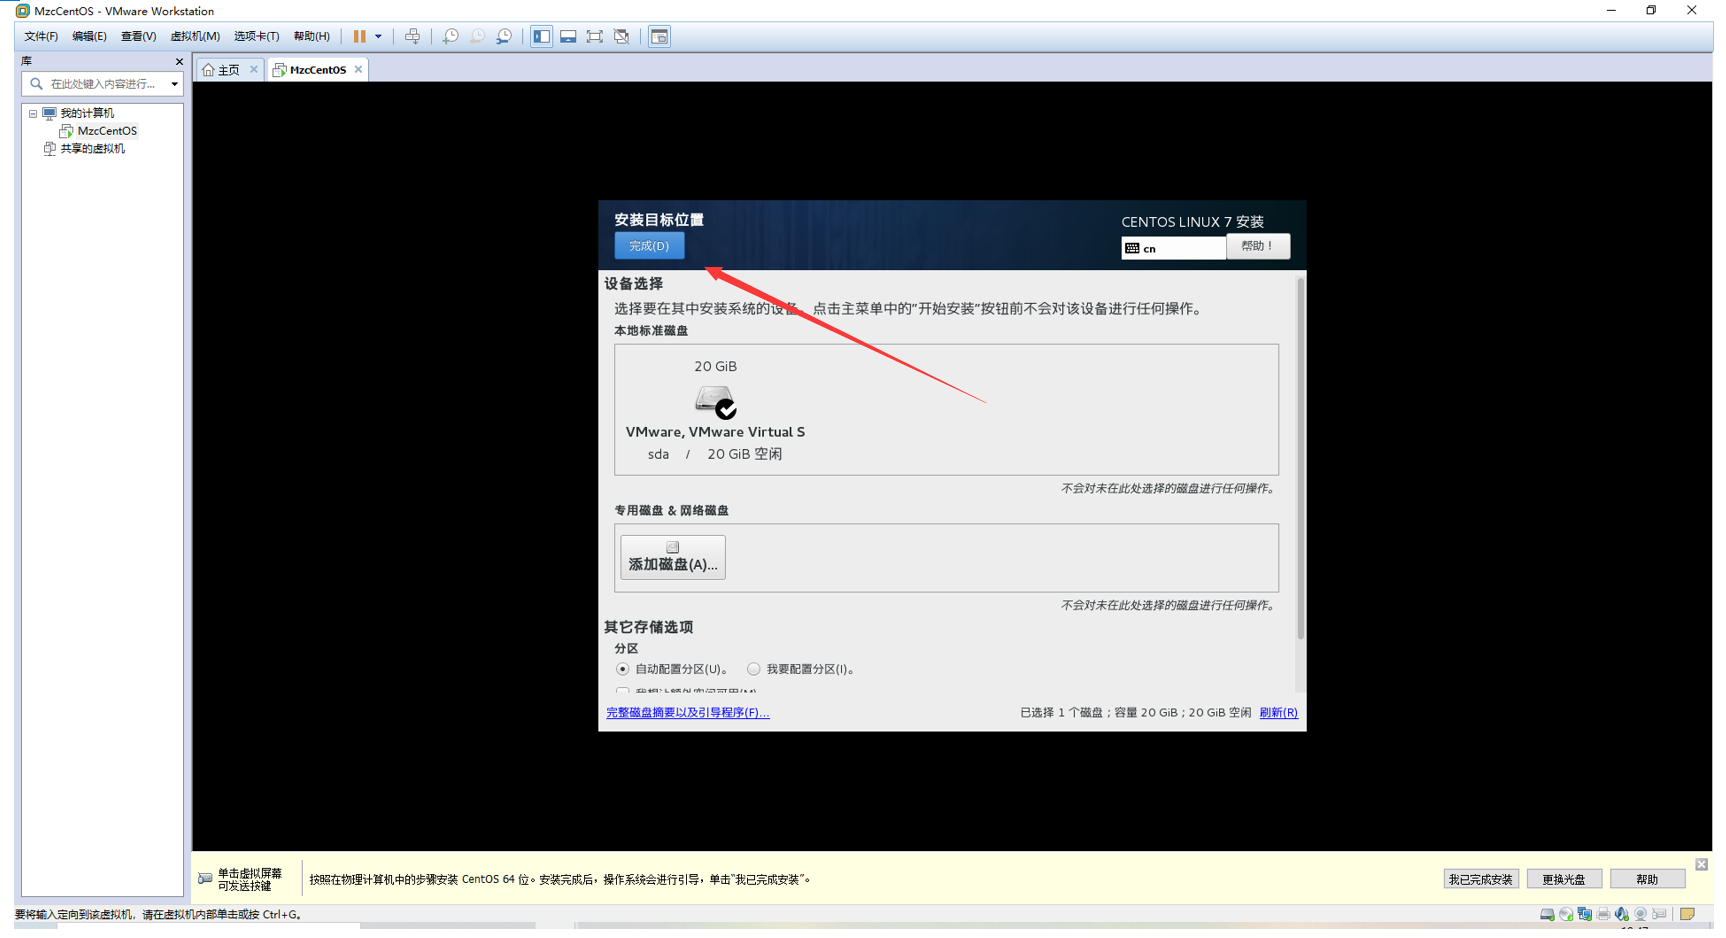Click the hard disk status icon
Screen dimensions: 1726x938
pyautogui.click(x=1547, y=914)
